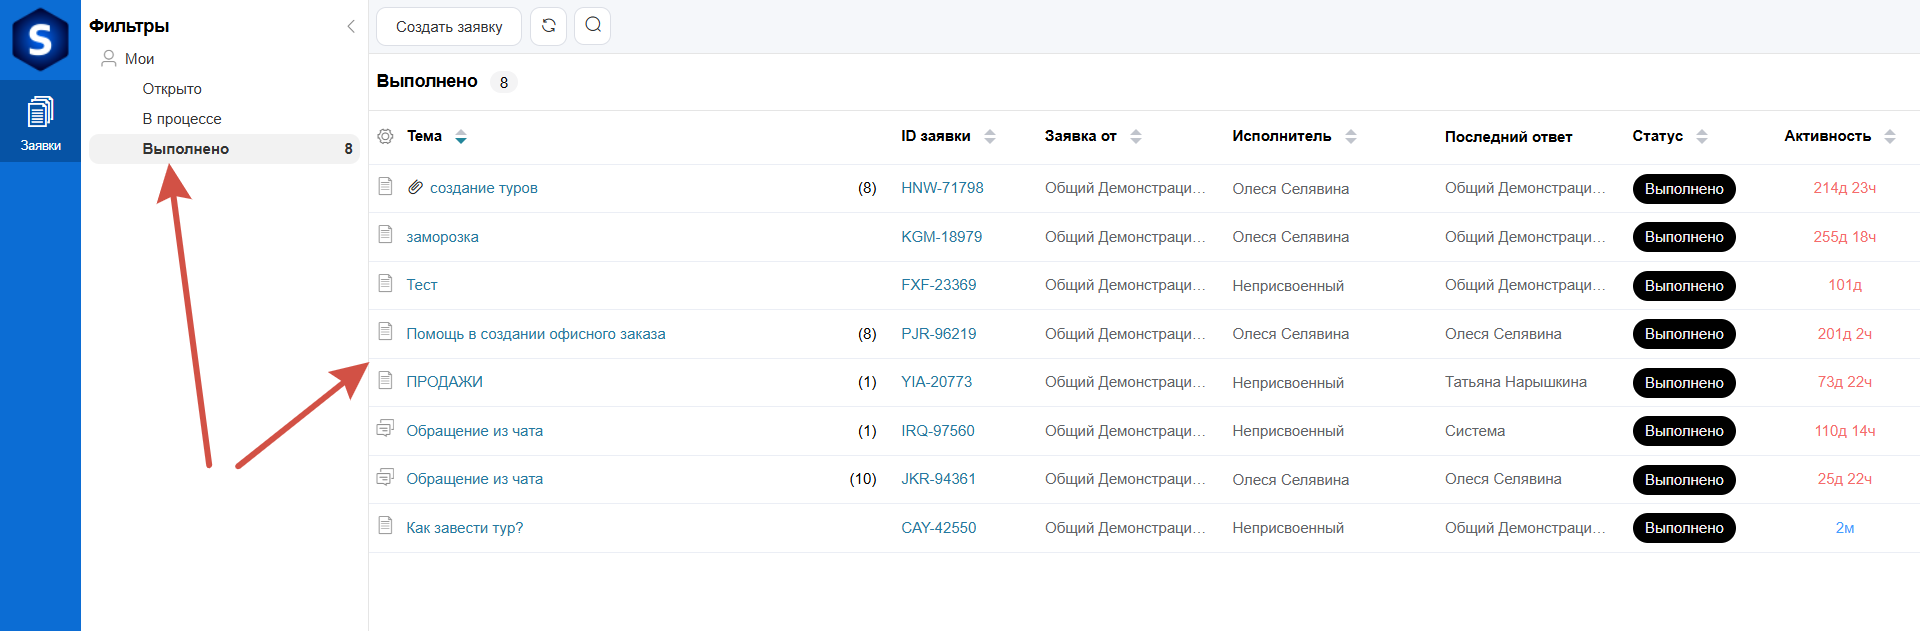The height and width of the screenshot is (631, 1920).
Task: Click the Последний ответ column header
Action: tap(1508, 137)
